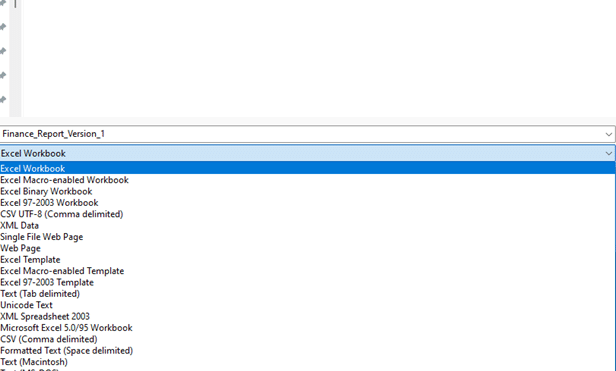Viewport: 616px width, 371px height.
Task: Select XML Spreadsheet 2003 option
Action: (308, 317)
